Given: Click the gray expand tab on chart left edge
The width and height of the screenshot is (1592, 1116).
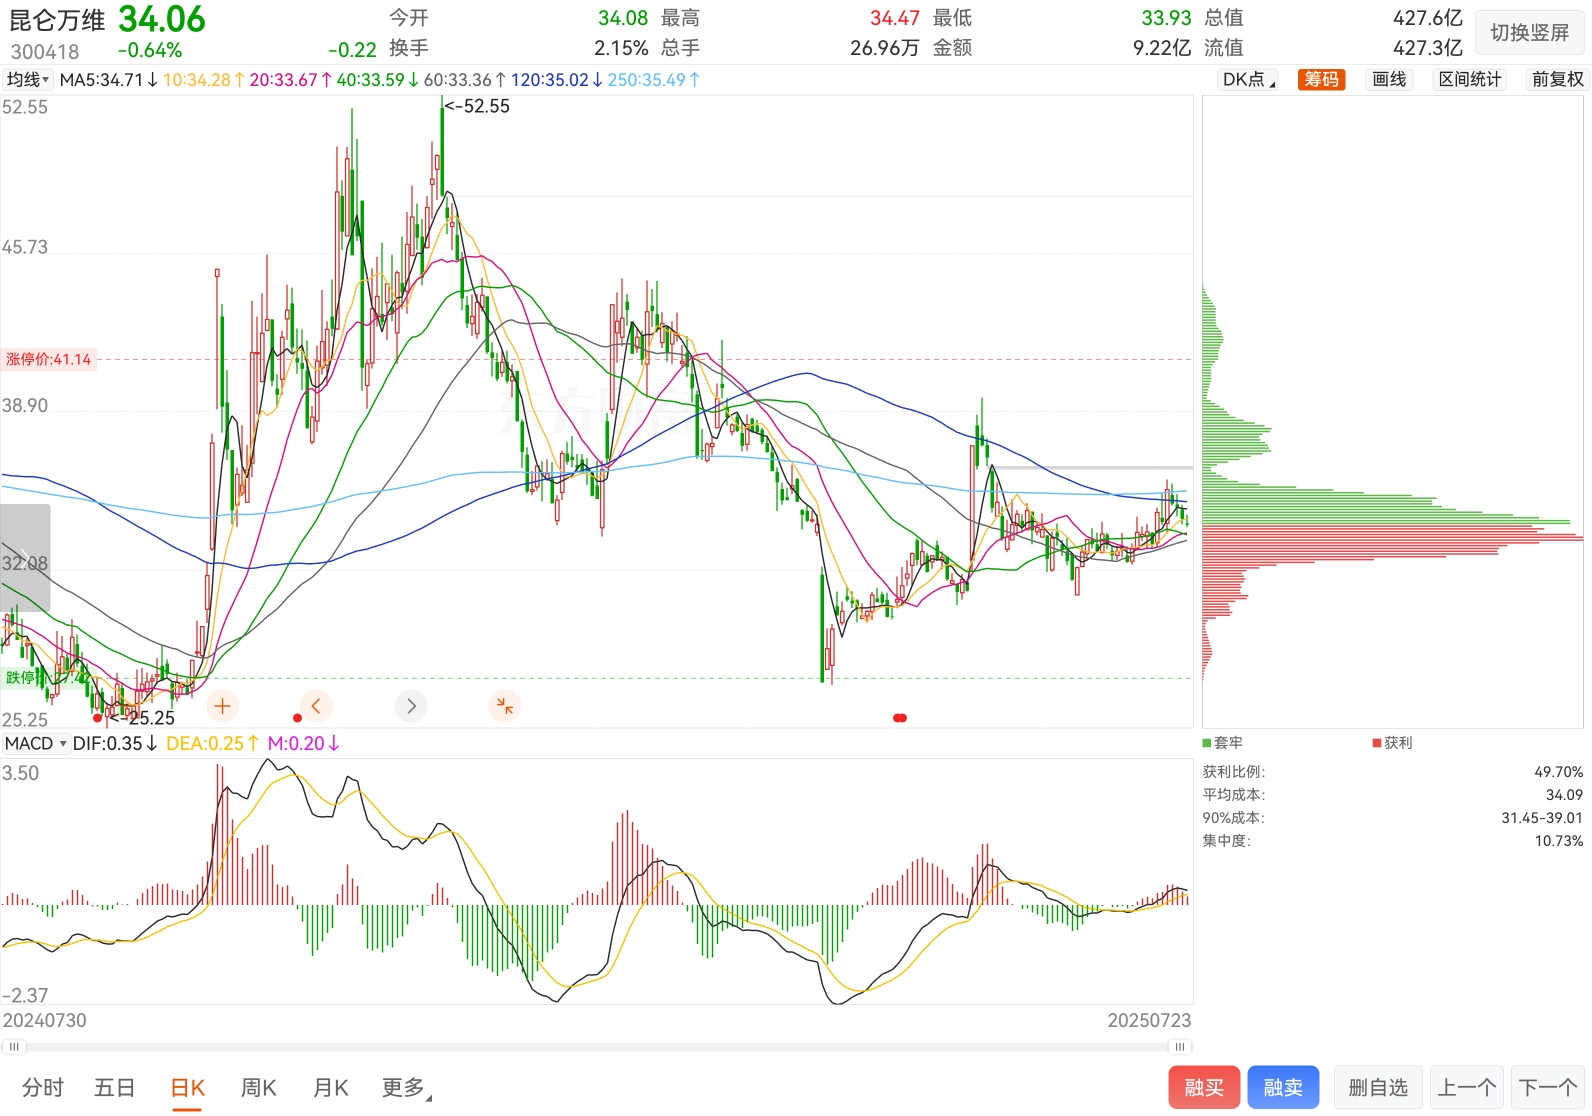Looking at the screenshot, I should pyautogui.click(x=25, y=558).
